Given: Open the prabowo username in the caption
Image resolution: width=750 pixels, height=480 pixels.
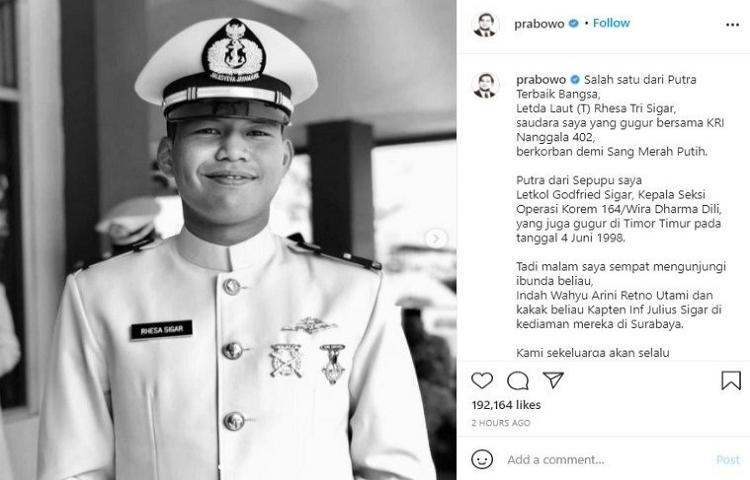Looking at the screenshot, I should coord(541,80).
